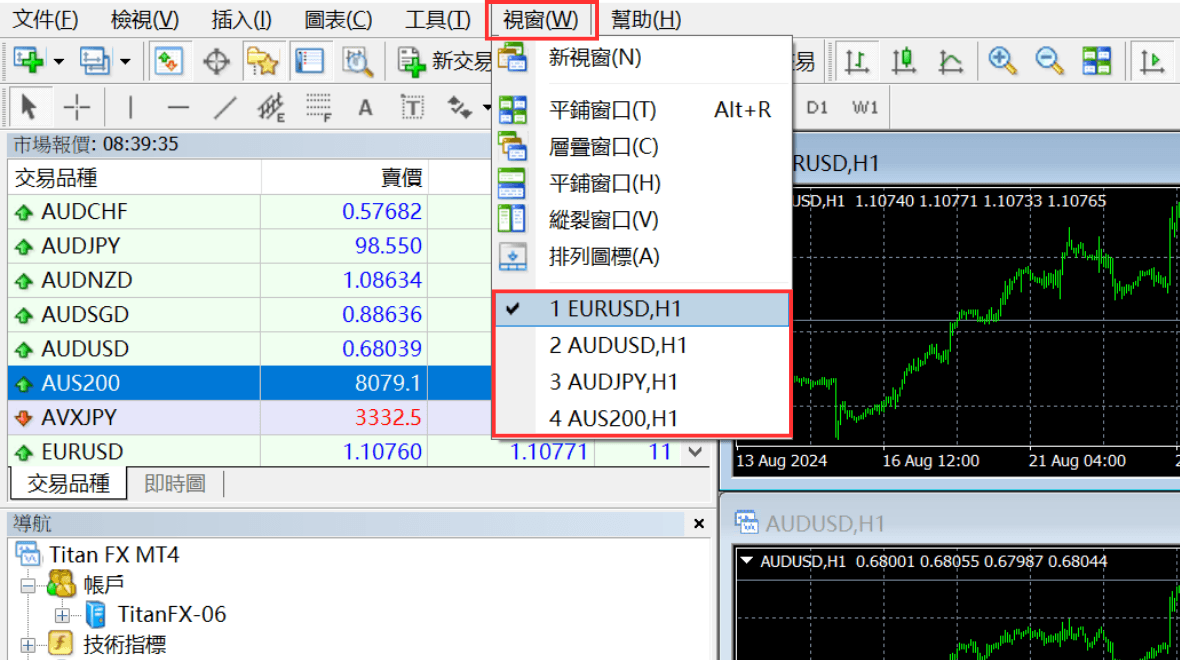The image size is (1180, 660).
Task: Open the Profiles dropdown arrow
Action: pos(125,62)
